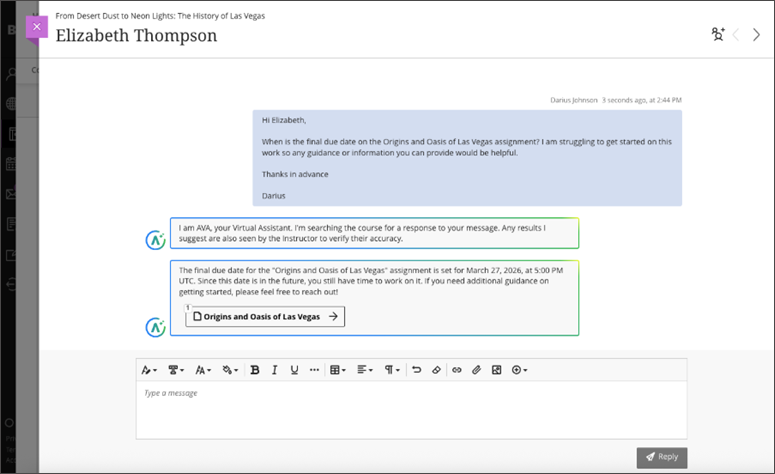Open the text alignment dropdown
The width and height of the screenshot is (775, 474).
(364, 370)
